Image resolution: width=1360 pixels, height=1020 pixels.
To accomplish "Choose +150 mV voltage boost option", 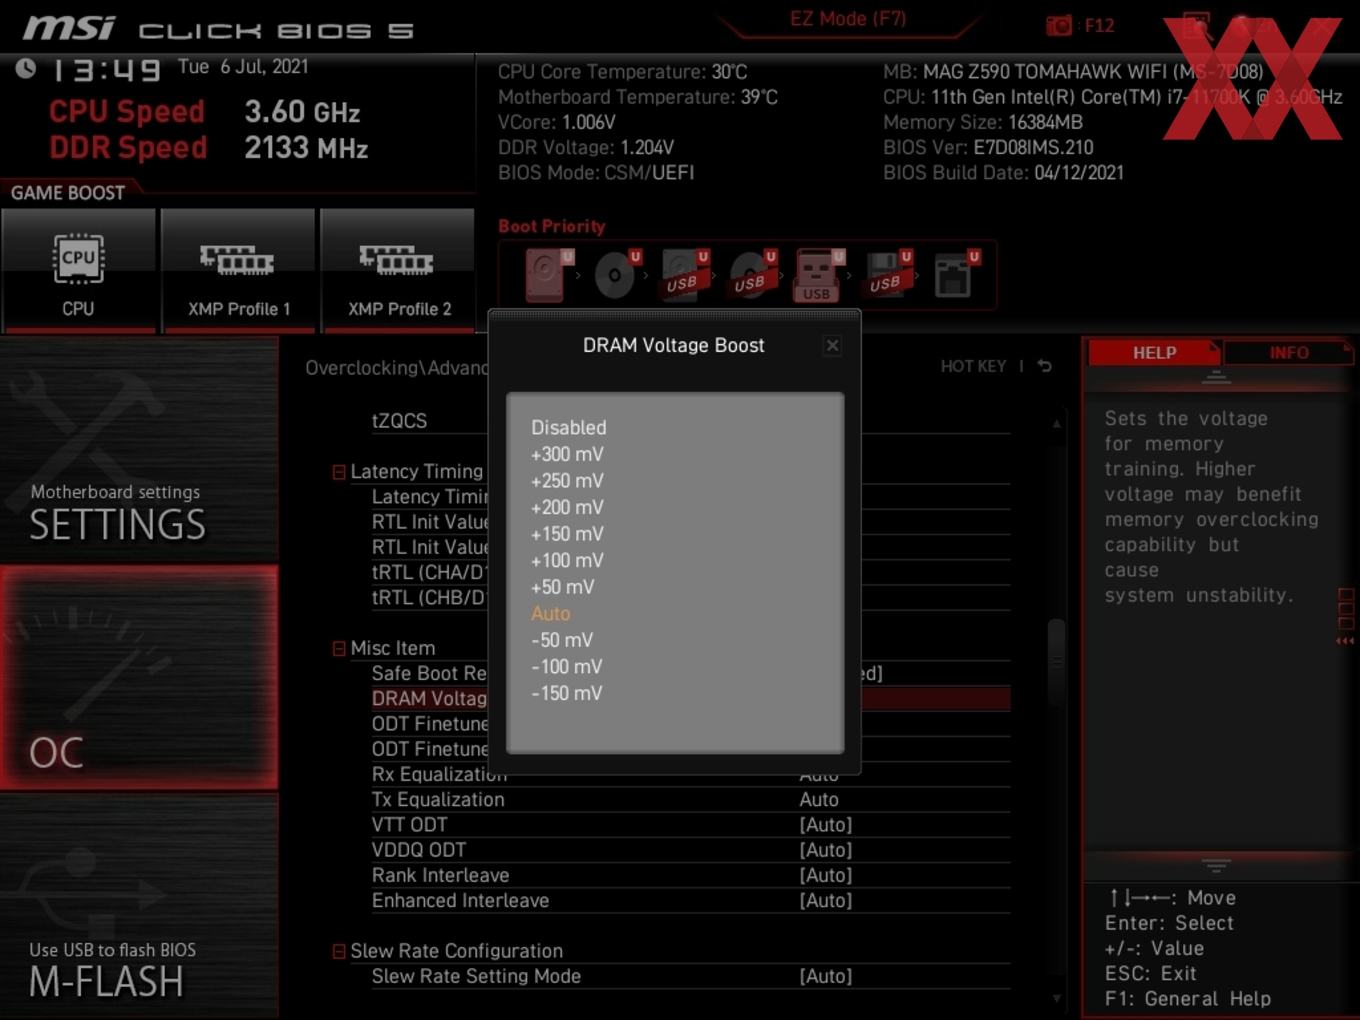I will (567, 534).
